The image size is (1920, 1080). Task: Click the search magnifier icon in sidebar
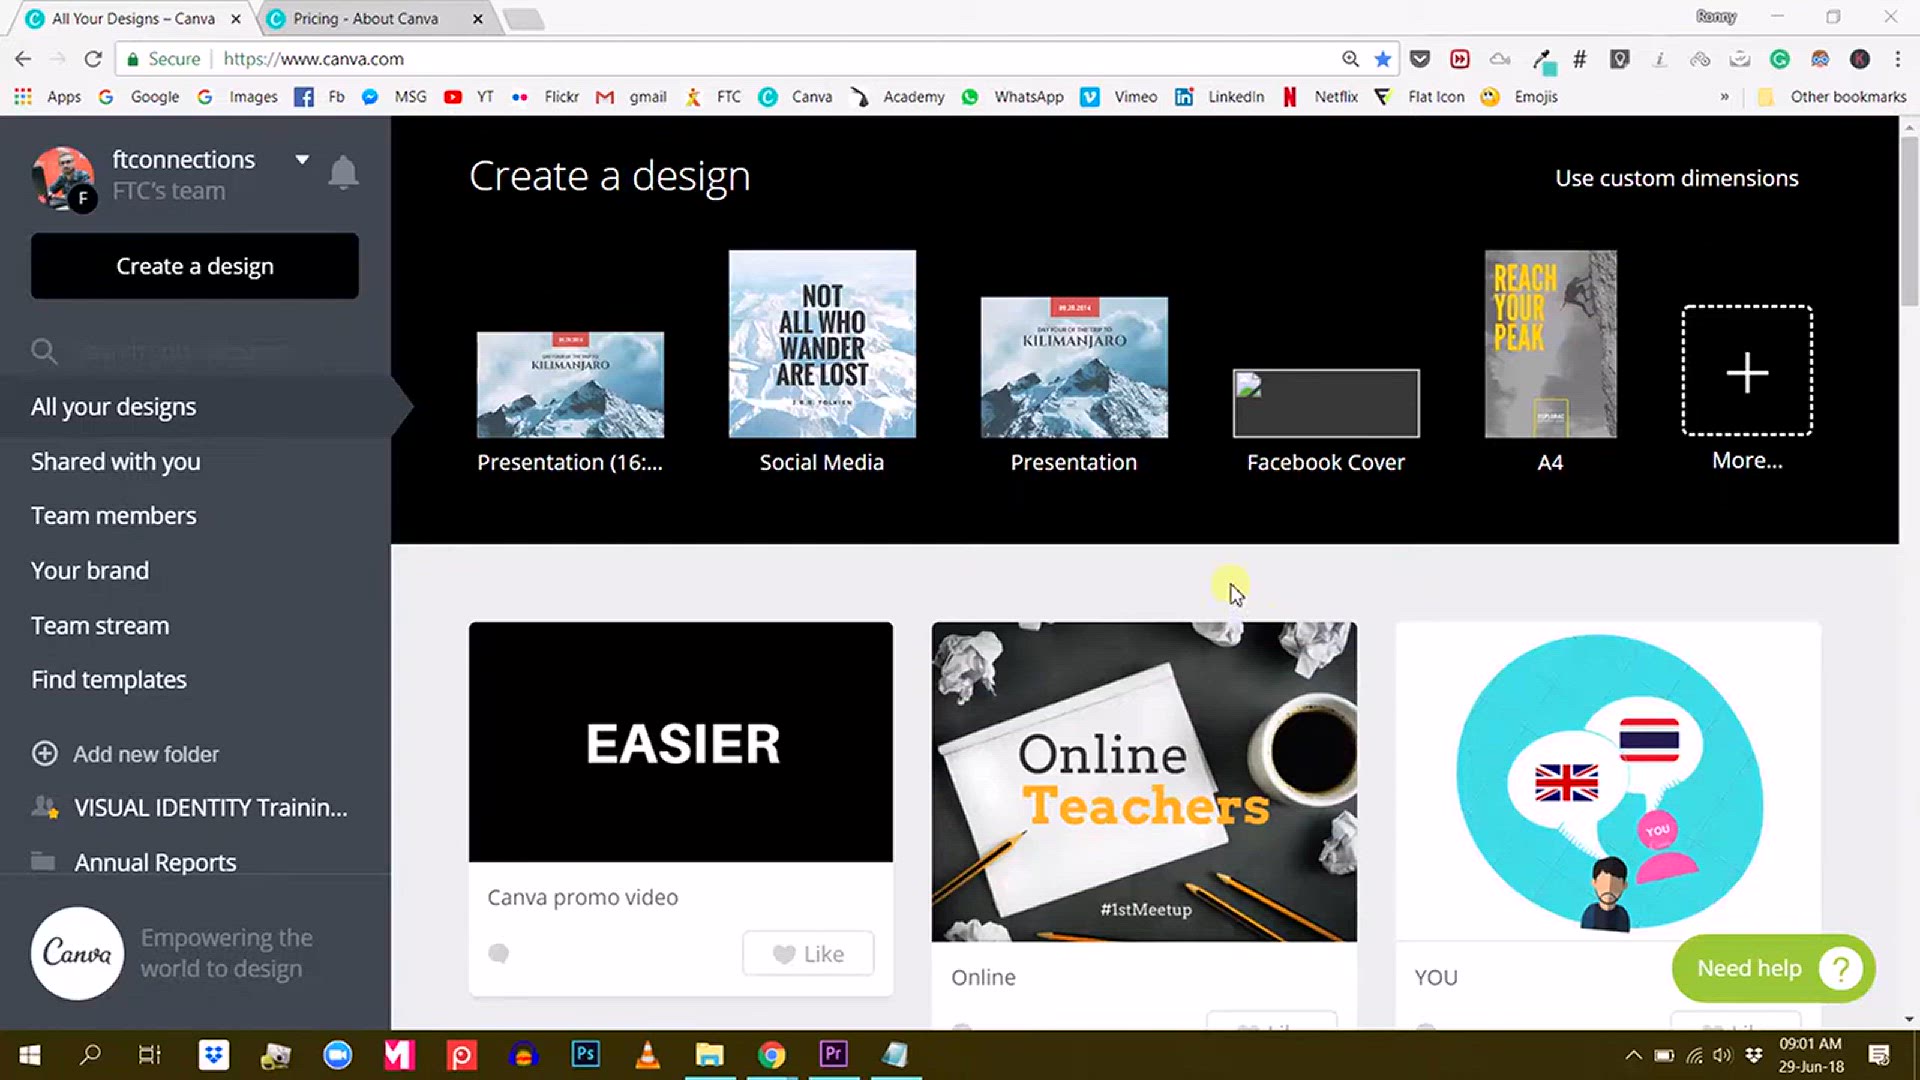click(x=44, y=351)
